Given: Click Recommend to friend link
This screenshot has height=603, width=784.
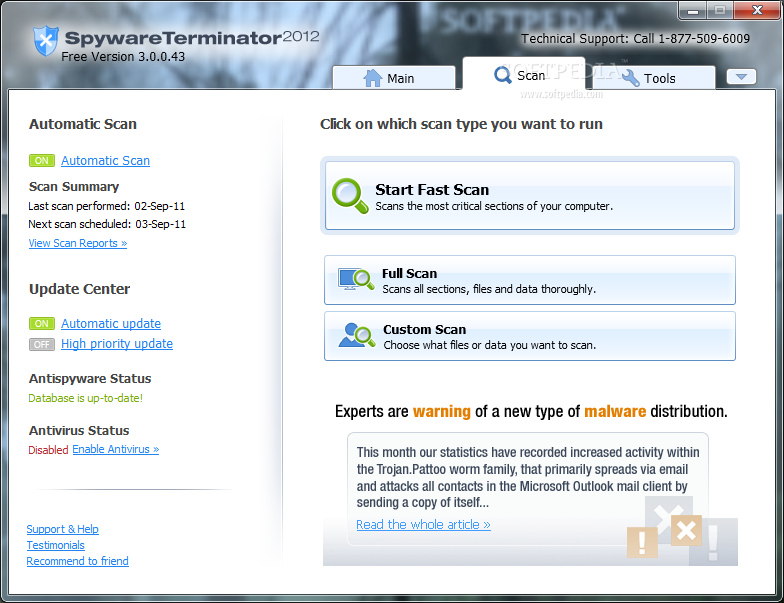Looking at the screenshot, I should tap(78, 561).
